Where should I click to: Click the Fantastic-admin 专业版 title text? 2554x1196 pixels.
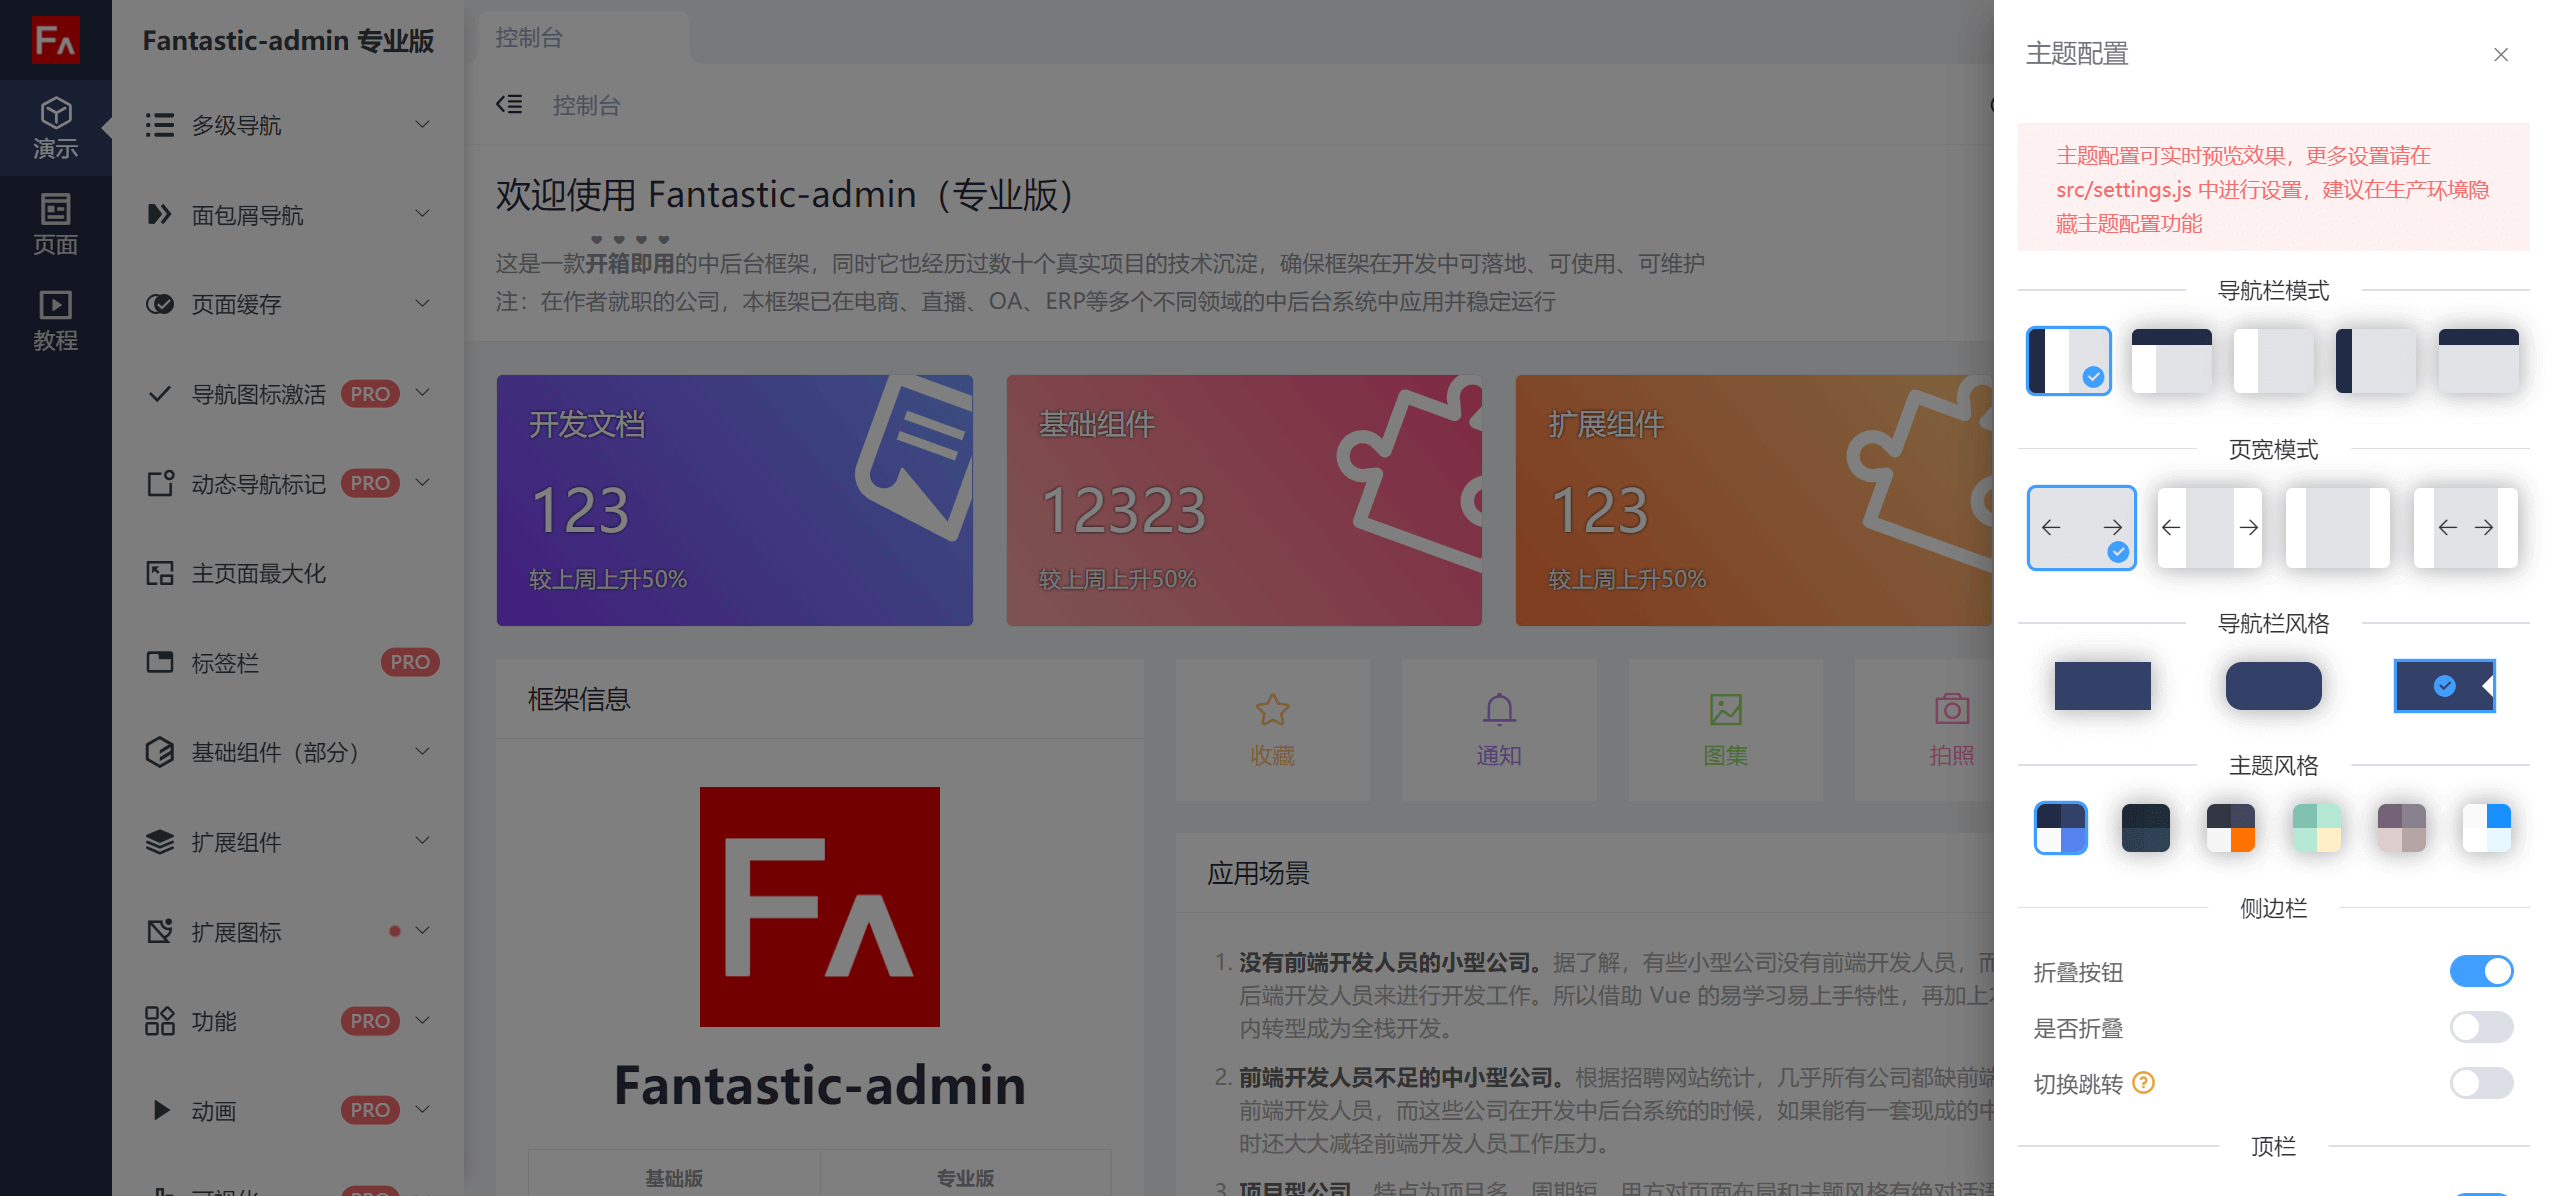click(288, 40)
